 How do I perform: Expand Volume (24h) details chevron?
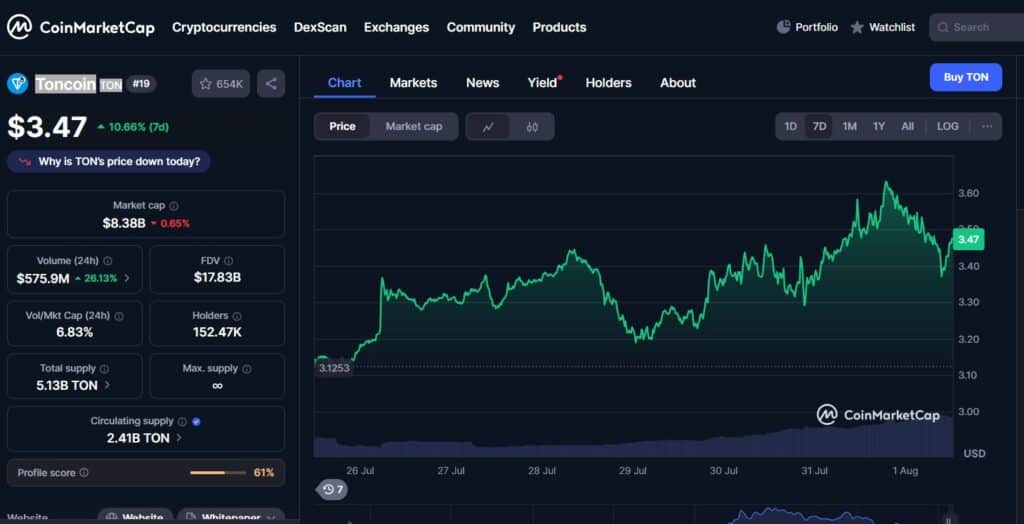pos(127,278)
